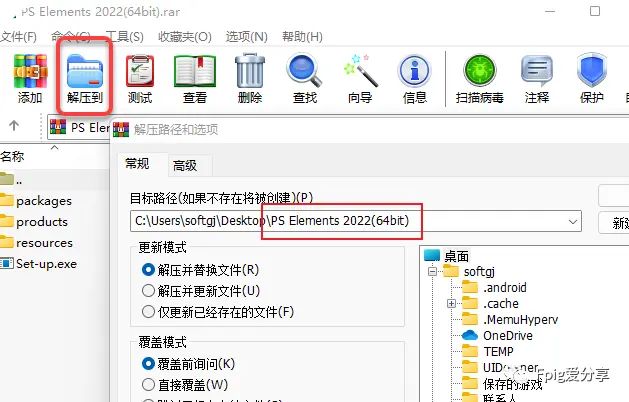Click the Test (测试) toolbar icon

(140, 79)
